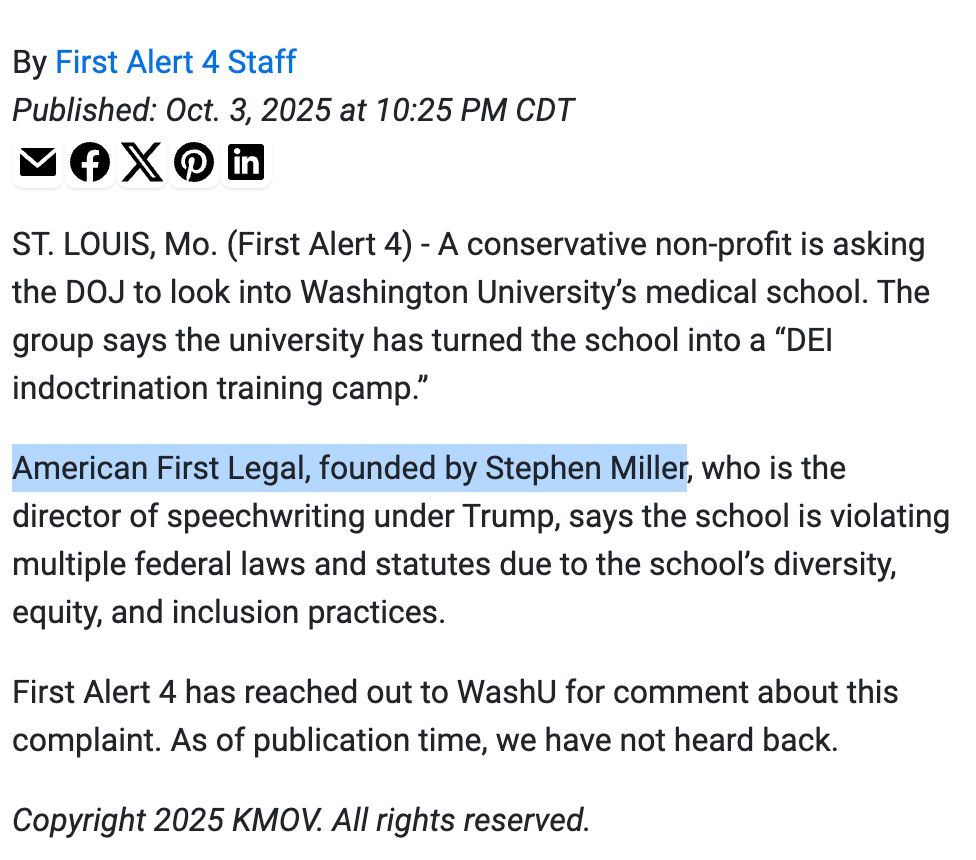Click the highlighted American First Legal text

pos(349,468)
